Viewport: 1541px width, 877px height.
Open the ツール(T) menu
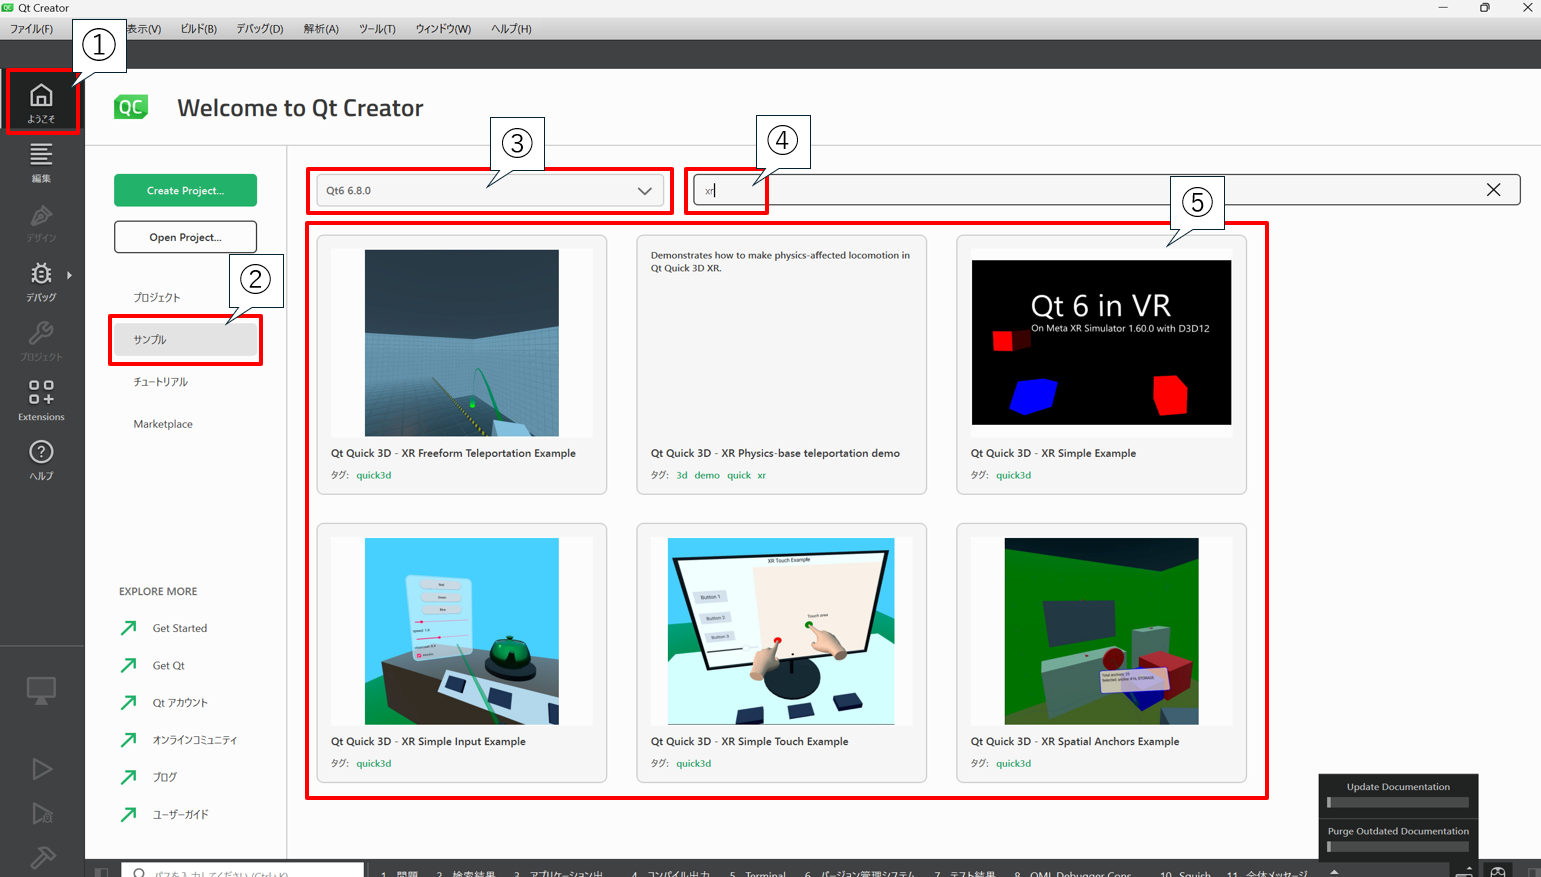(377, 29)
